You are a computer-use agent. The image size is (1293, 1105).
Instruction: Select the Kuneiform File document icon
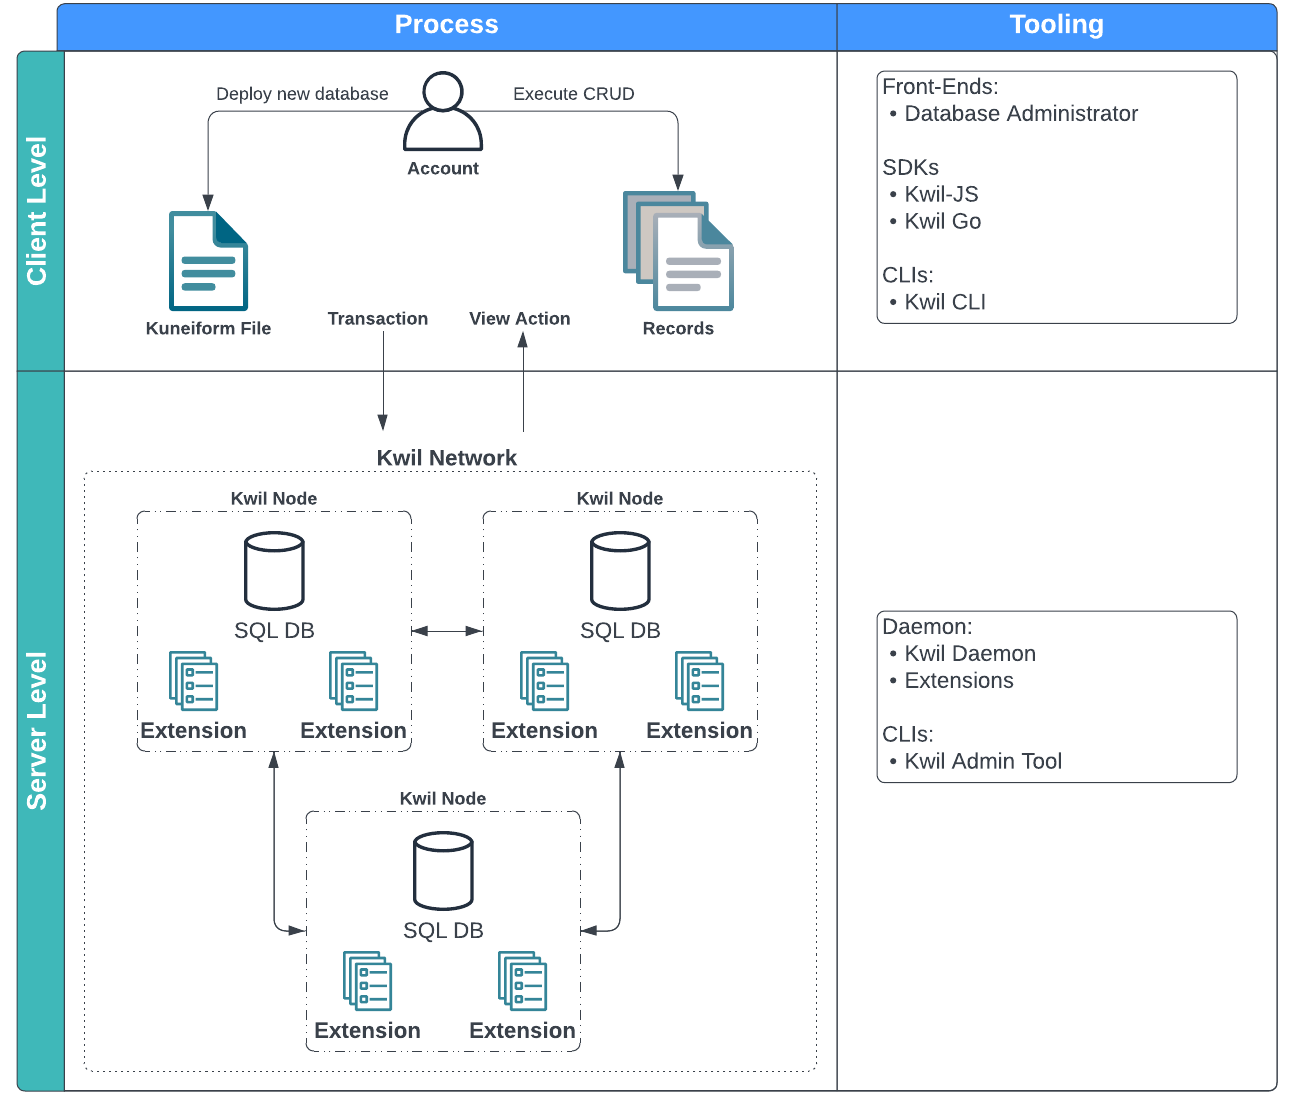pyautogui.click(x=208, y=261)
